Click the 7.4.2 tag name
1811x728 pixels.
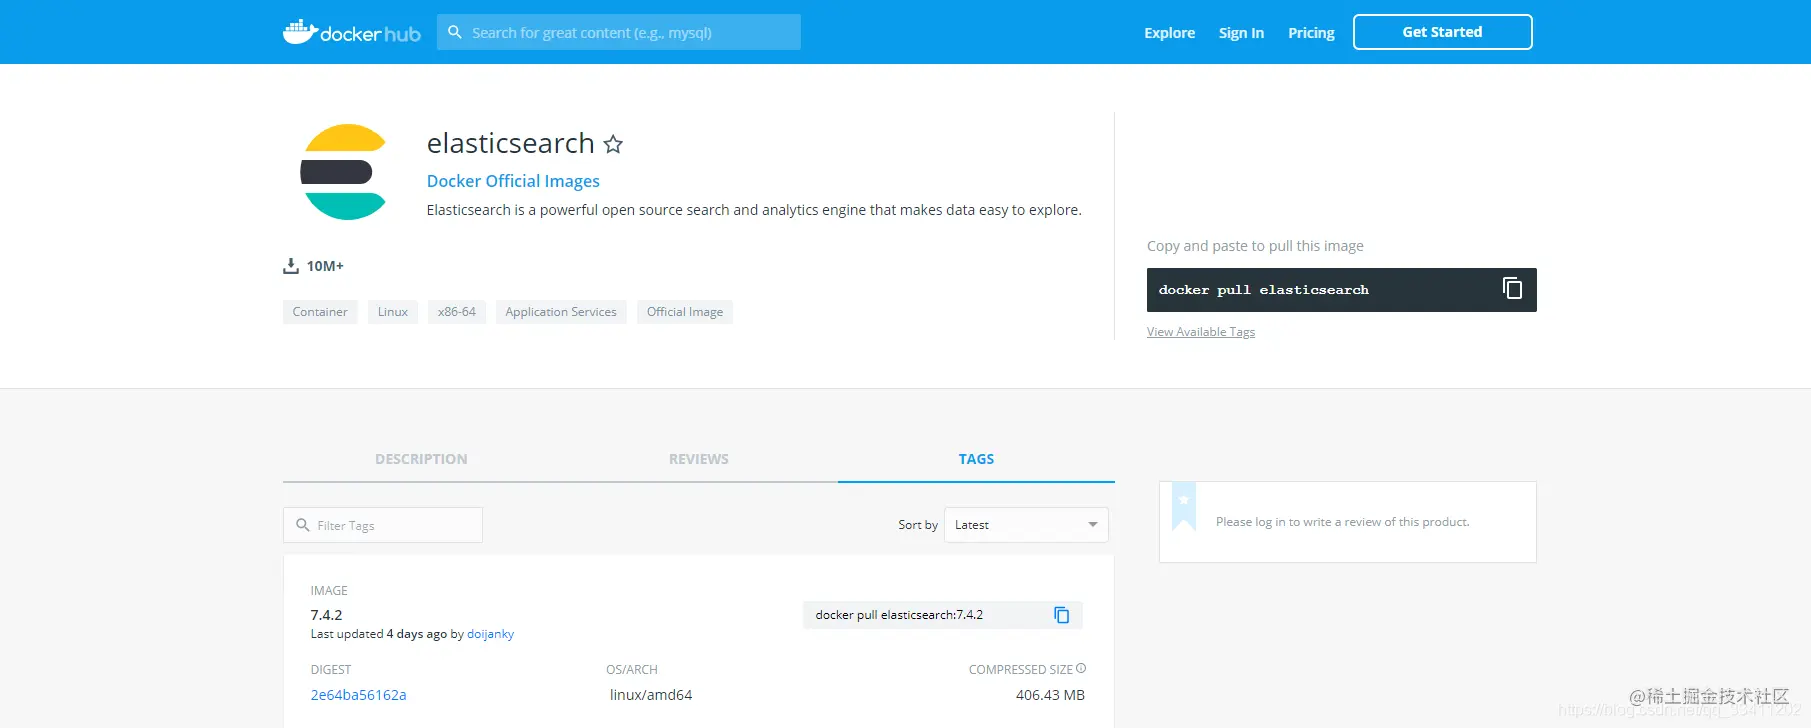326,615
